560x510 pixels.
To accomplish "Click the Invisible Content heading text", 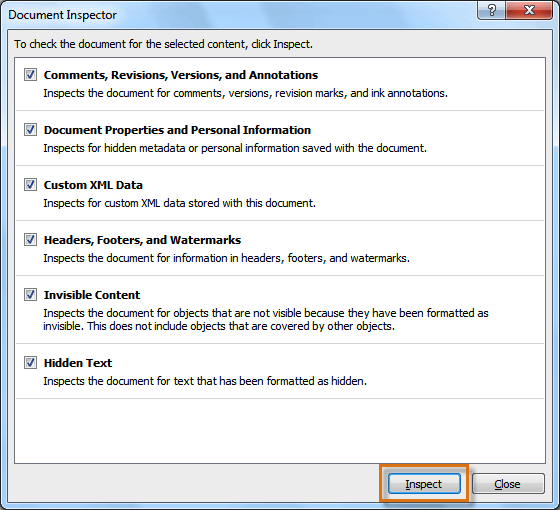I will point(92,295).
